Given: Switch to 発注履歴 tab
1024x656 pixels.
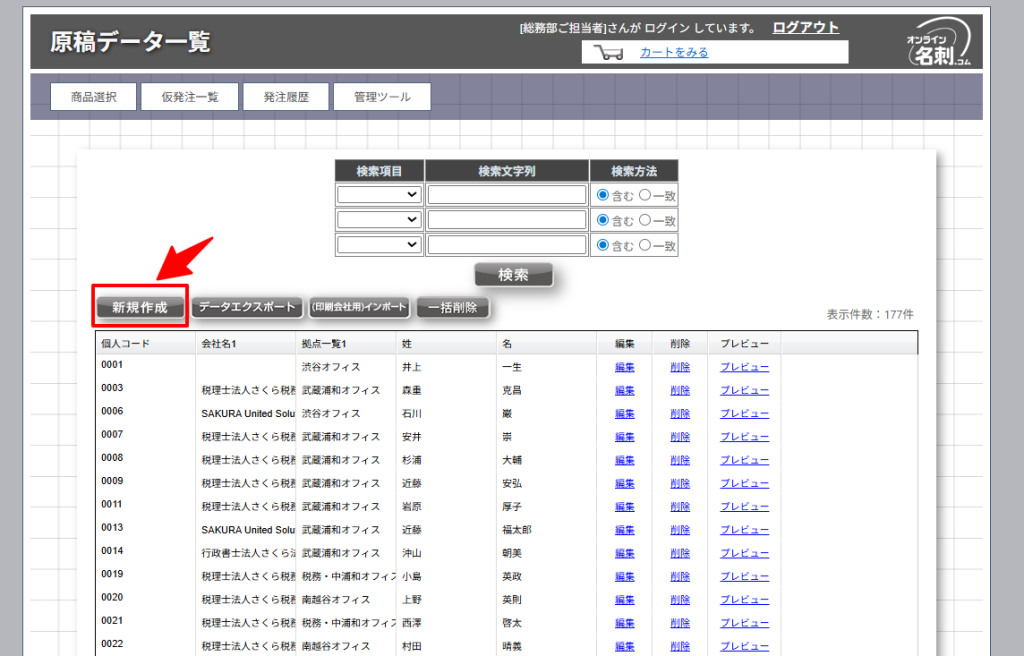Looking at the screenshot, I should pos(286,97).
